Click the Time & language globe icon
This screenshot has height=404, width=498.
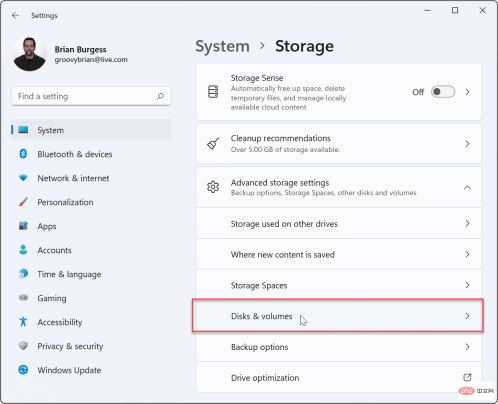click(23, 274)
